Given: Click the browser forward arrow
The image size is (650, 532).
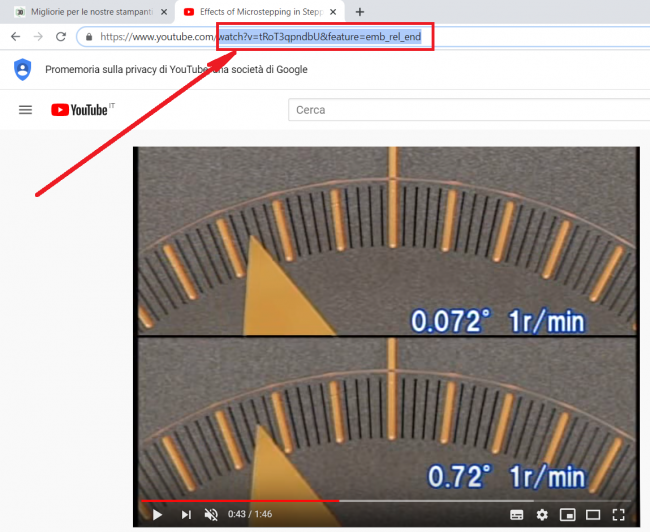Looking at the screenshot, I should [38, 36].
